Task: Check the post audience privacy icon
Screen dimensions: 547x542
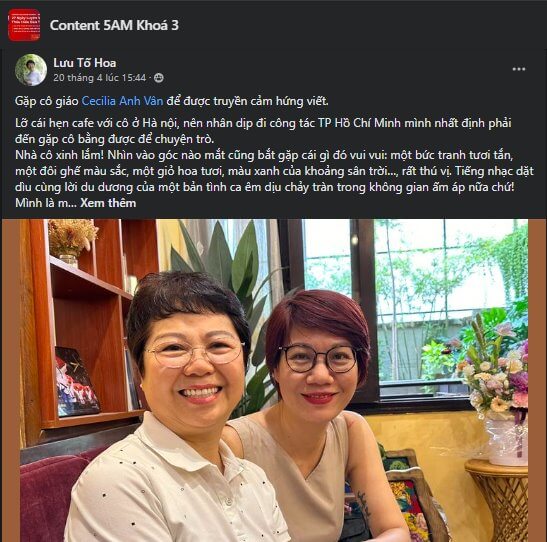Action: (x=159, y=78)
